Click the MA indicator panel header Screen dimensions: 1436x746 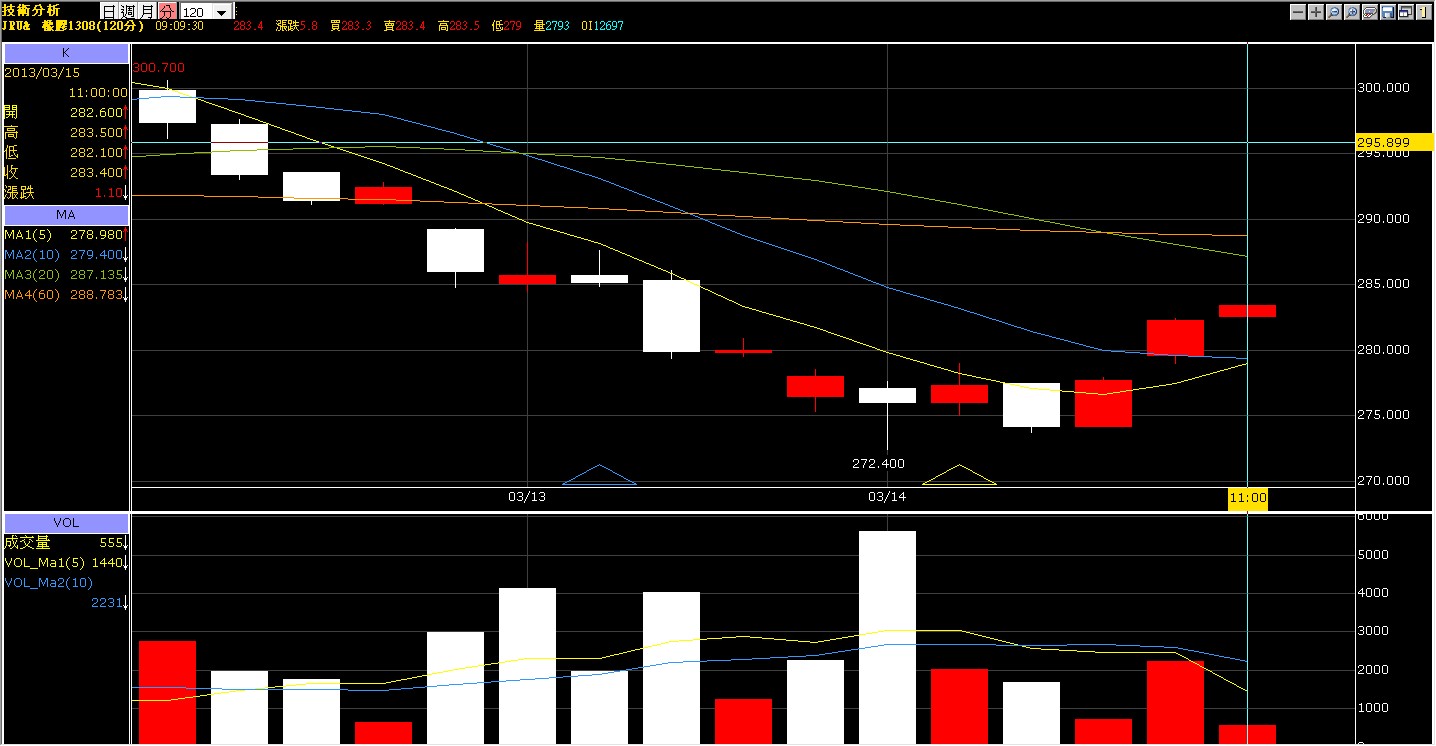[66, 215]
